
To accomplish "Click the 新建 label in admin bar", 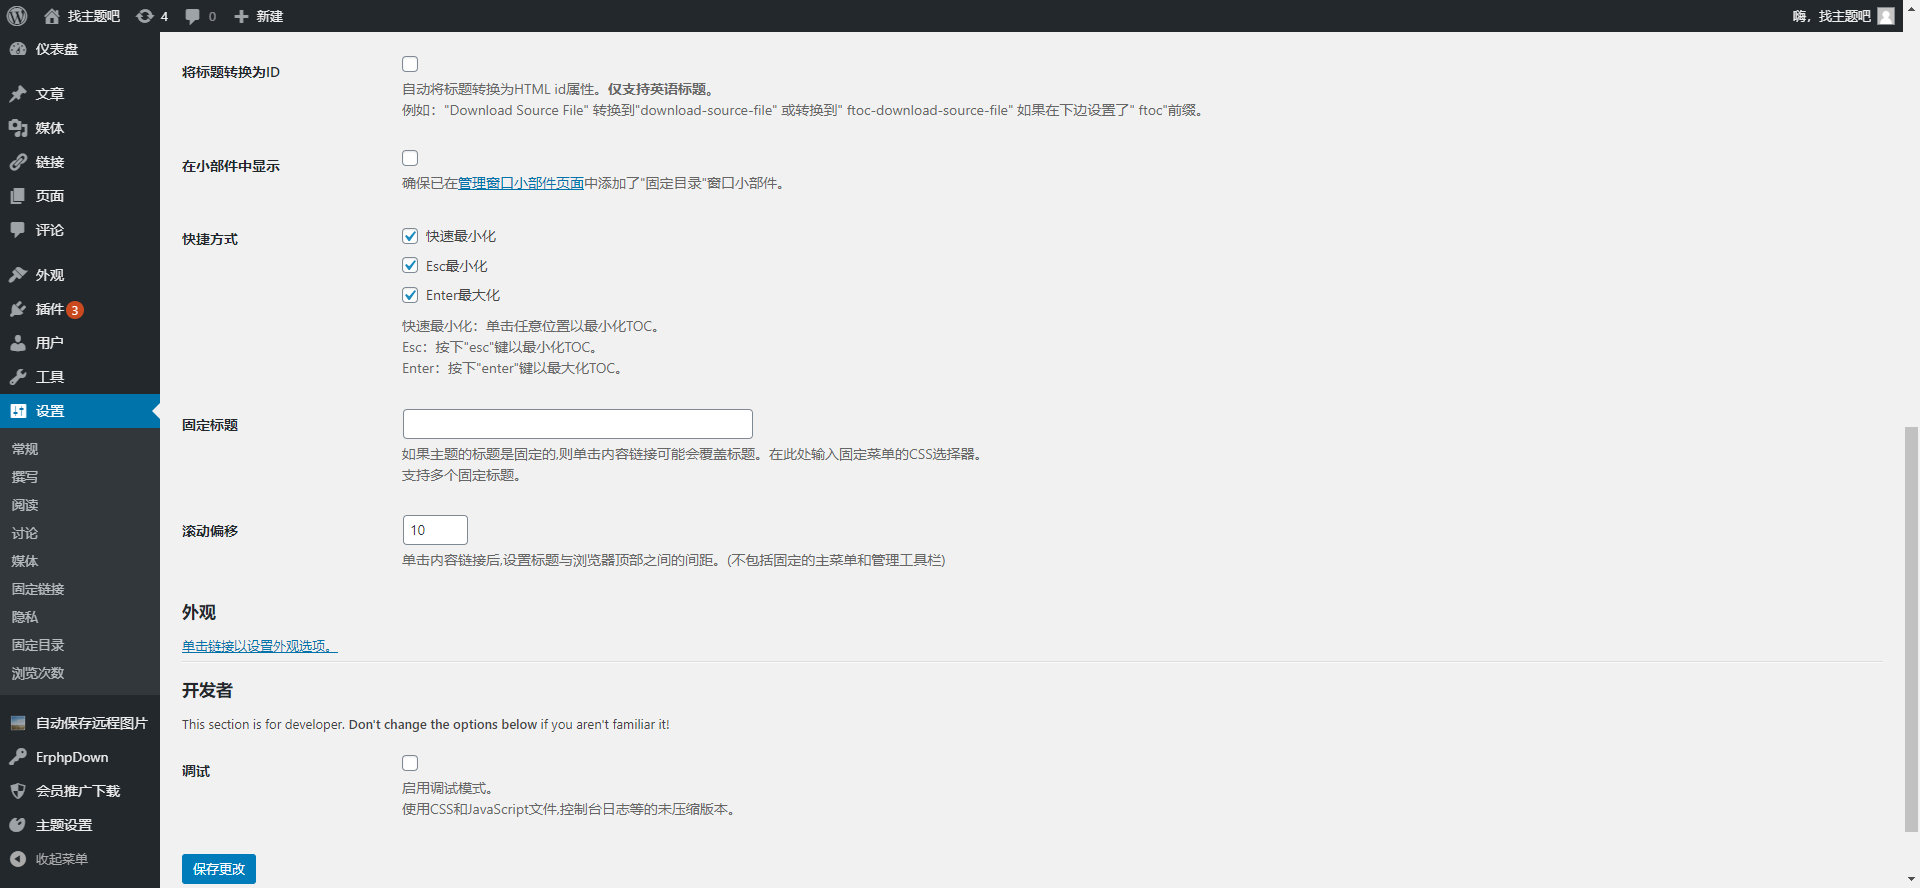I will tap(270, 16).
